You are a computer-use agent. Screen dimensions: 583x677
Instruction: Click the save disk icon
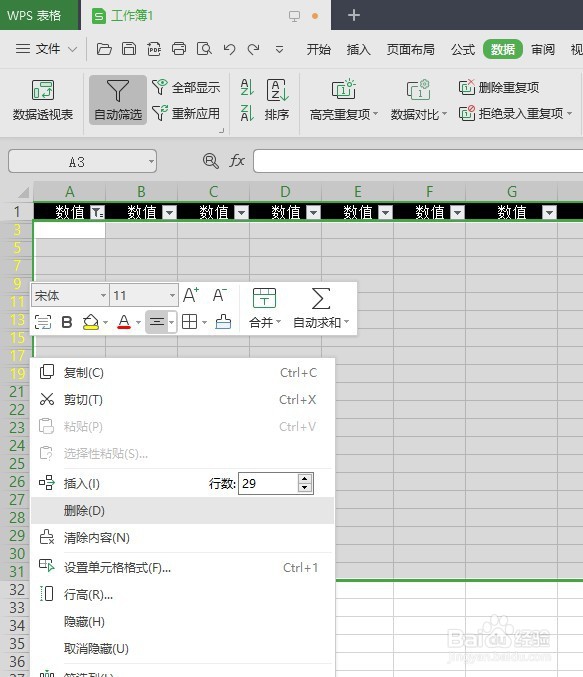click(128, 49)
